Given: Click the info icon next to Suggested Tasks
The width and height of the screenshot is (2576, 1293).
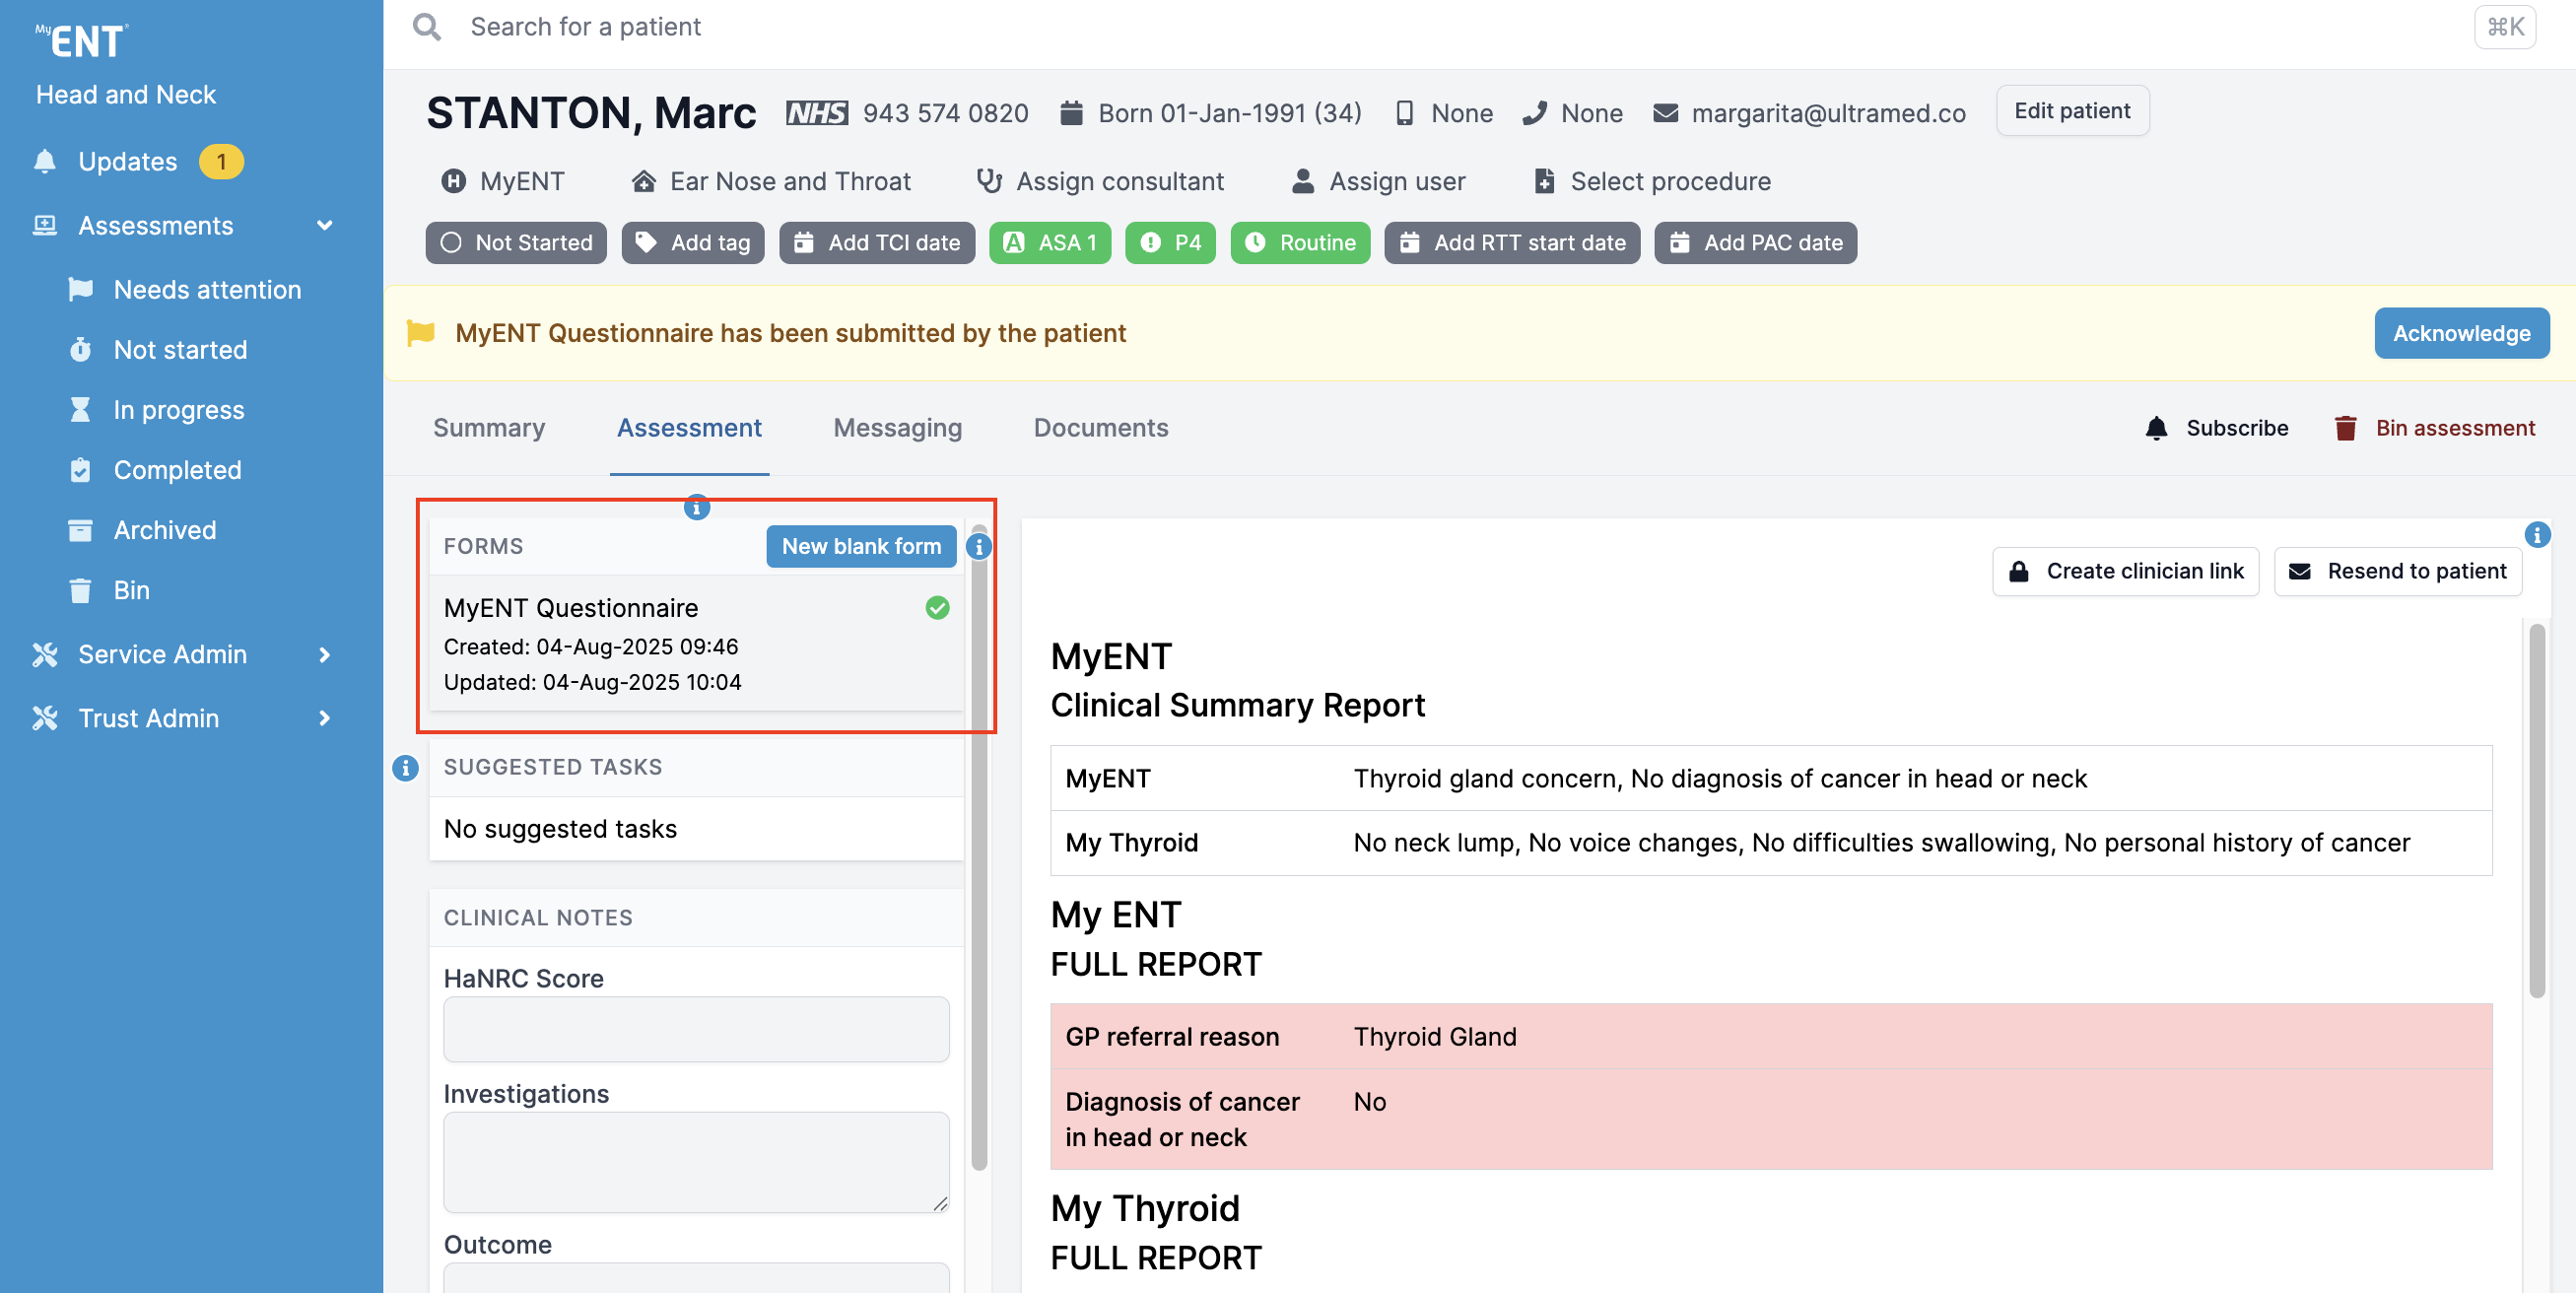Looking at the screenshot, I should tap(405, 768).
